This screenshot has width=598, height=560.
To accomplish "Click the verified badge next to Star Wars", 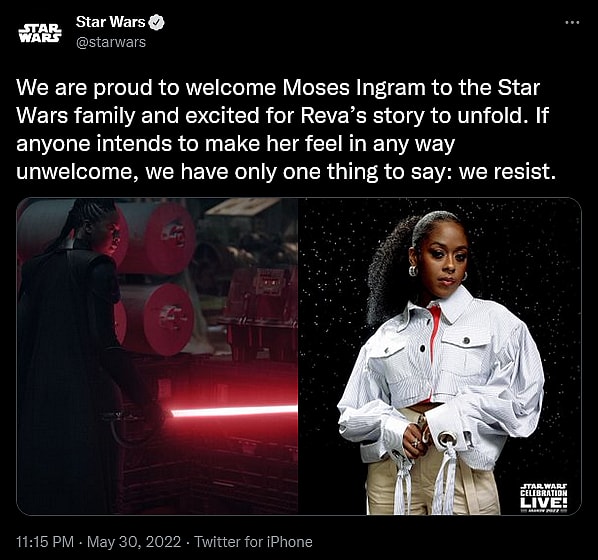I will pyautogui.click(x=156, y=23).
